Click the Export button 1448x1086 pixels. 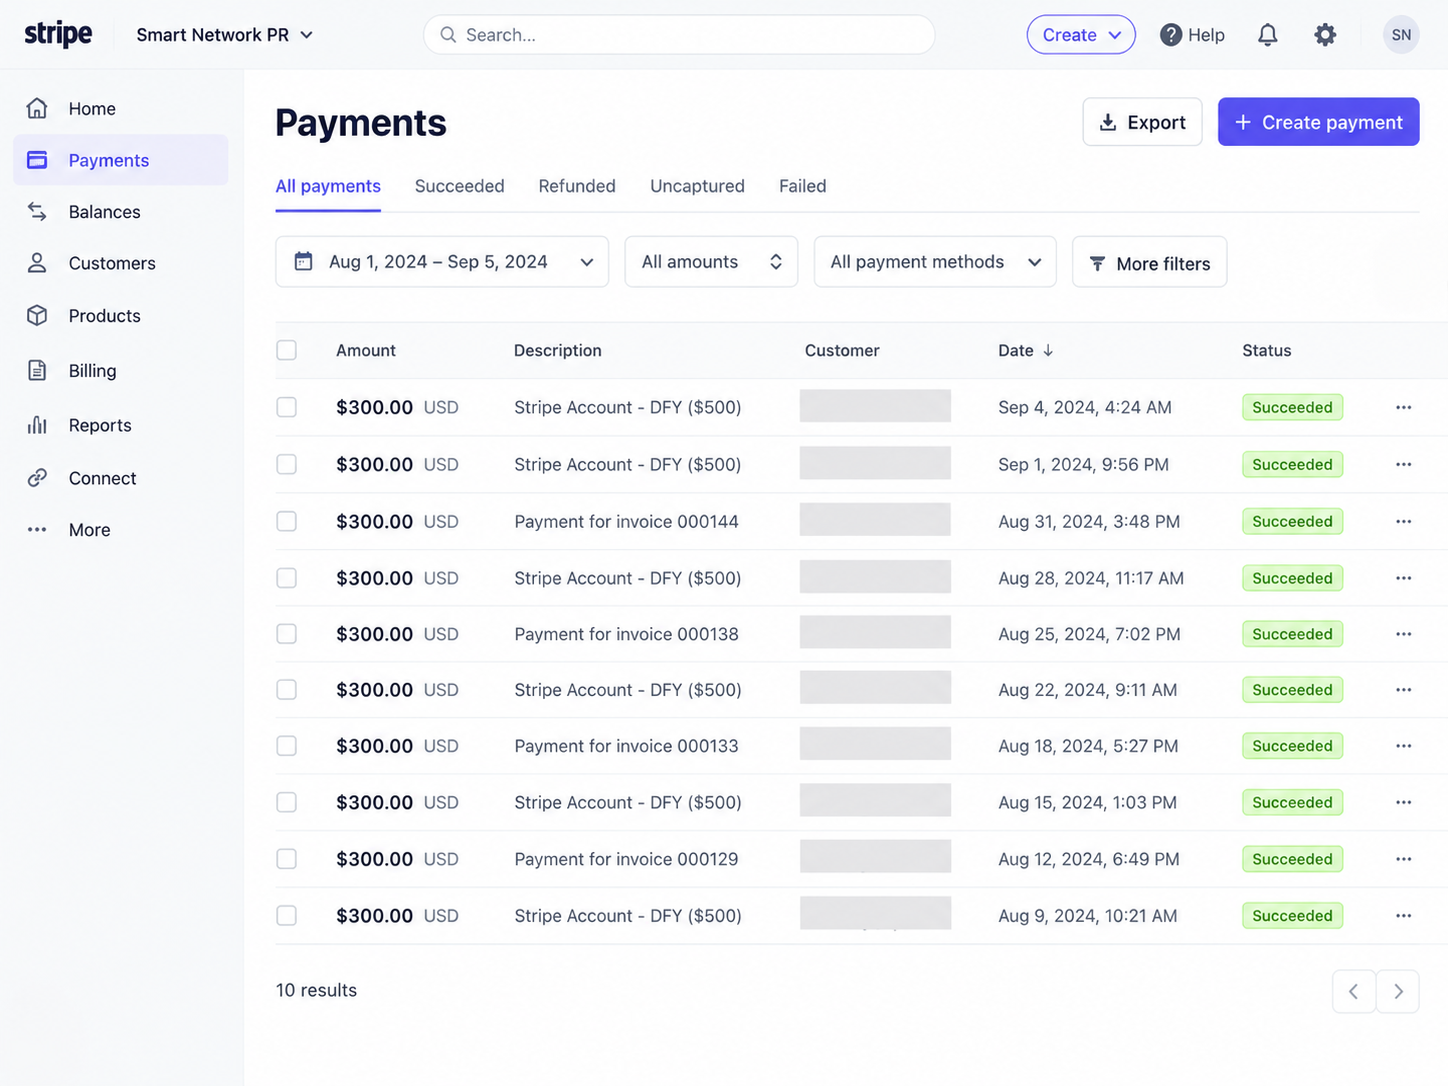(x=1142, y=122)
